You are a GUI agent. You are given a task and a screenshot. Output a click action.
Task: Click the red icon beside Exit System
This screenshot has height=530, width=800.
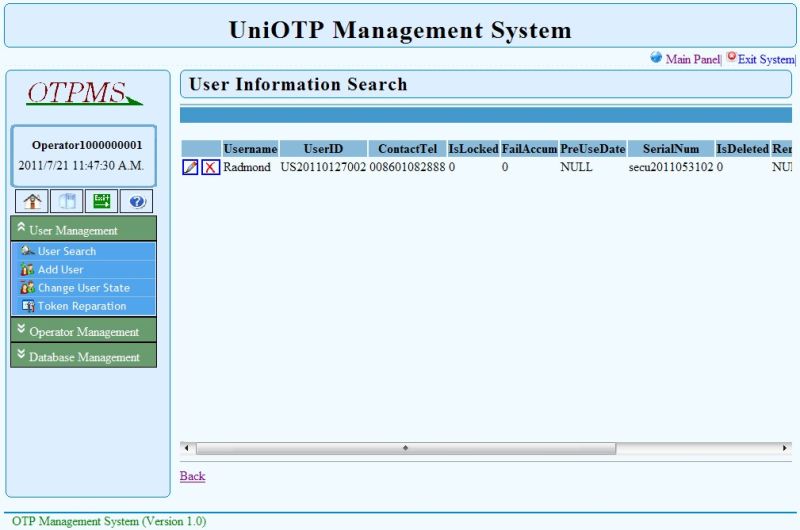point(732,57)
